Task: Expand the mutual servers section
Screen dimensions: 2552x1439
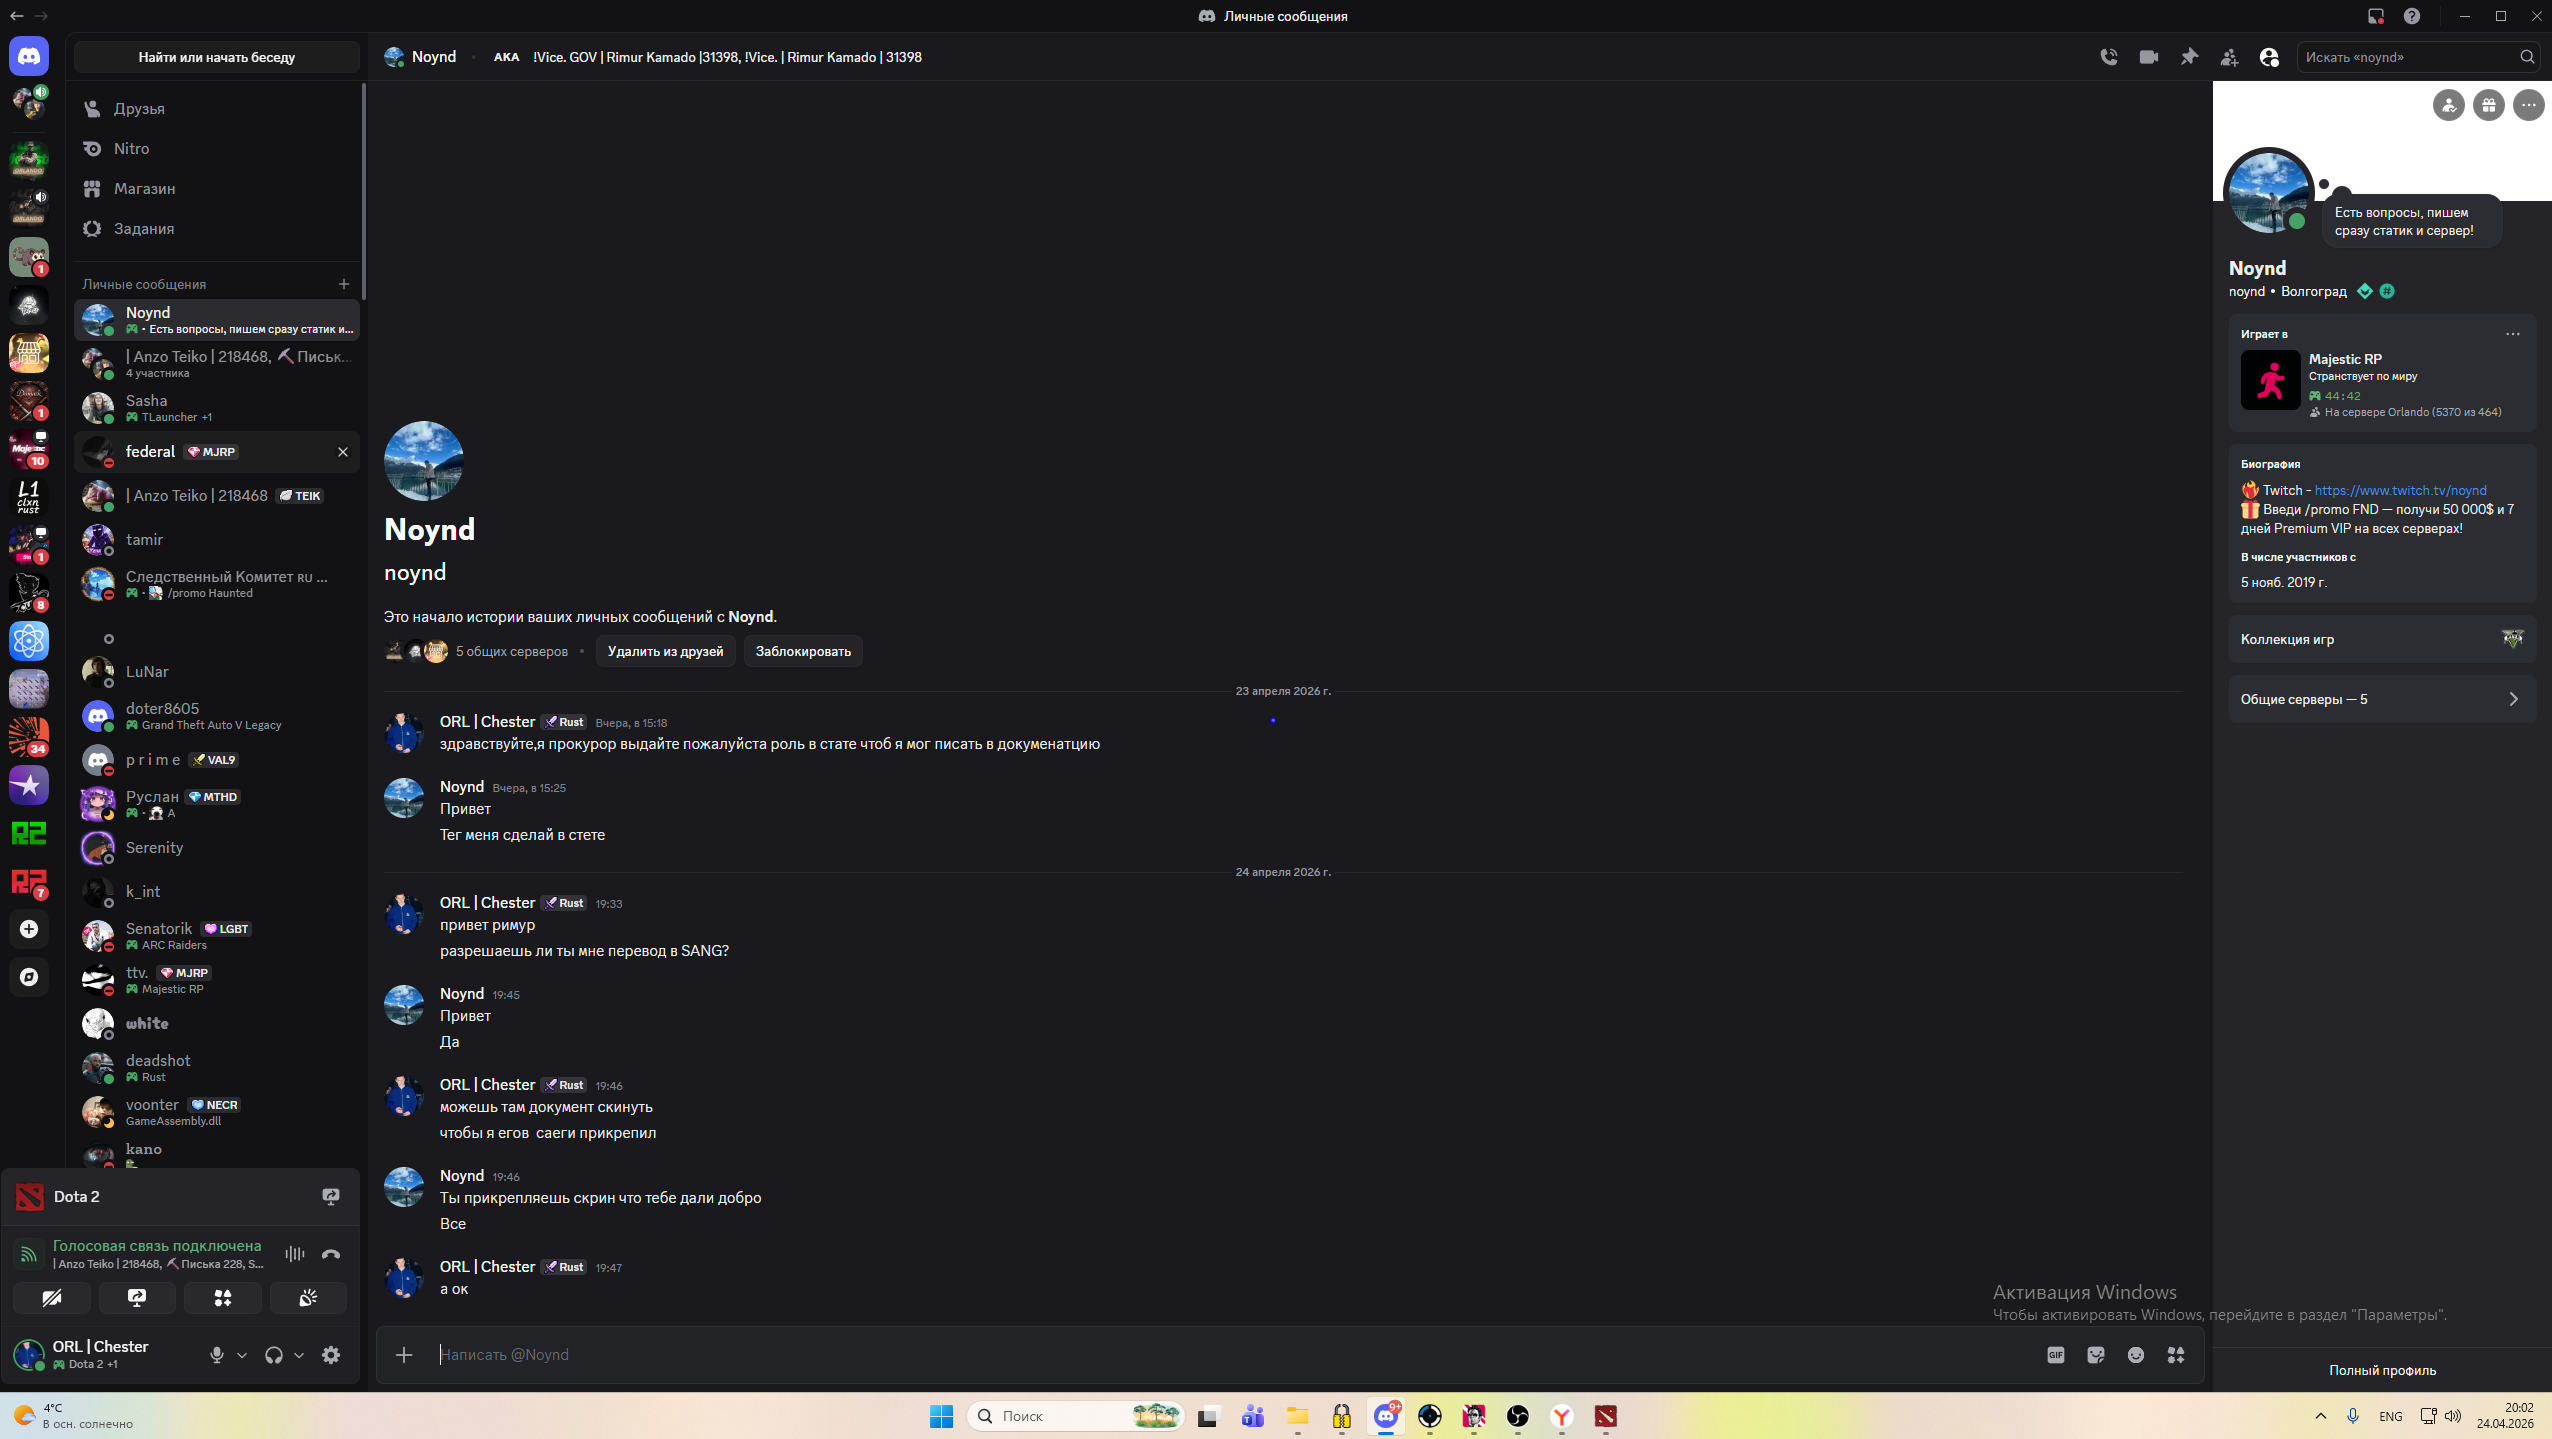Action: (2382, 699)
